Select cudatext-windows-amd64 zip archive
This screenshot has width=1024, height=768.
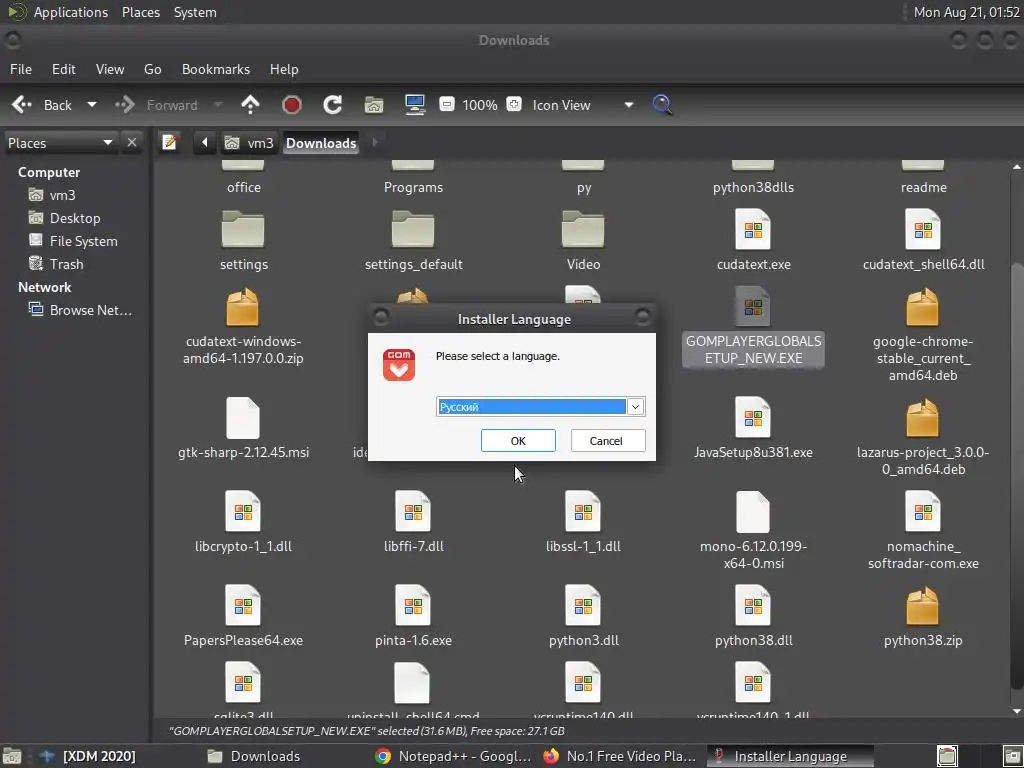pos(243,327)
